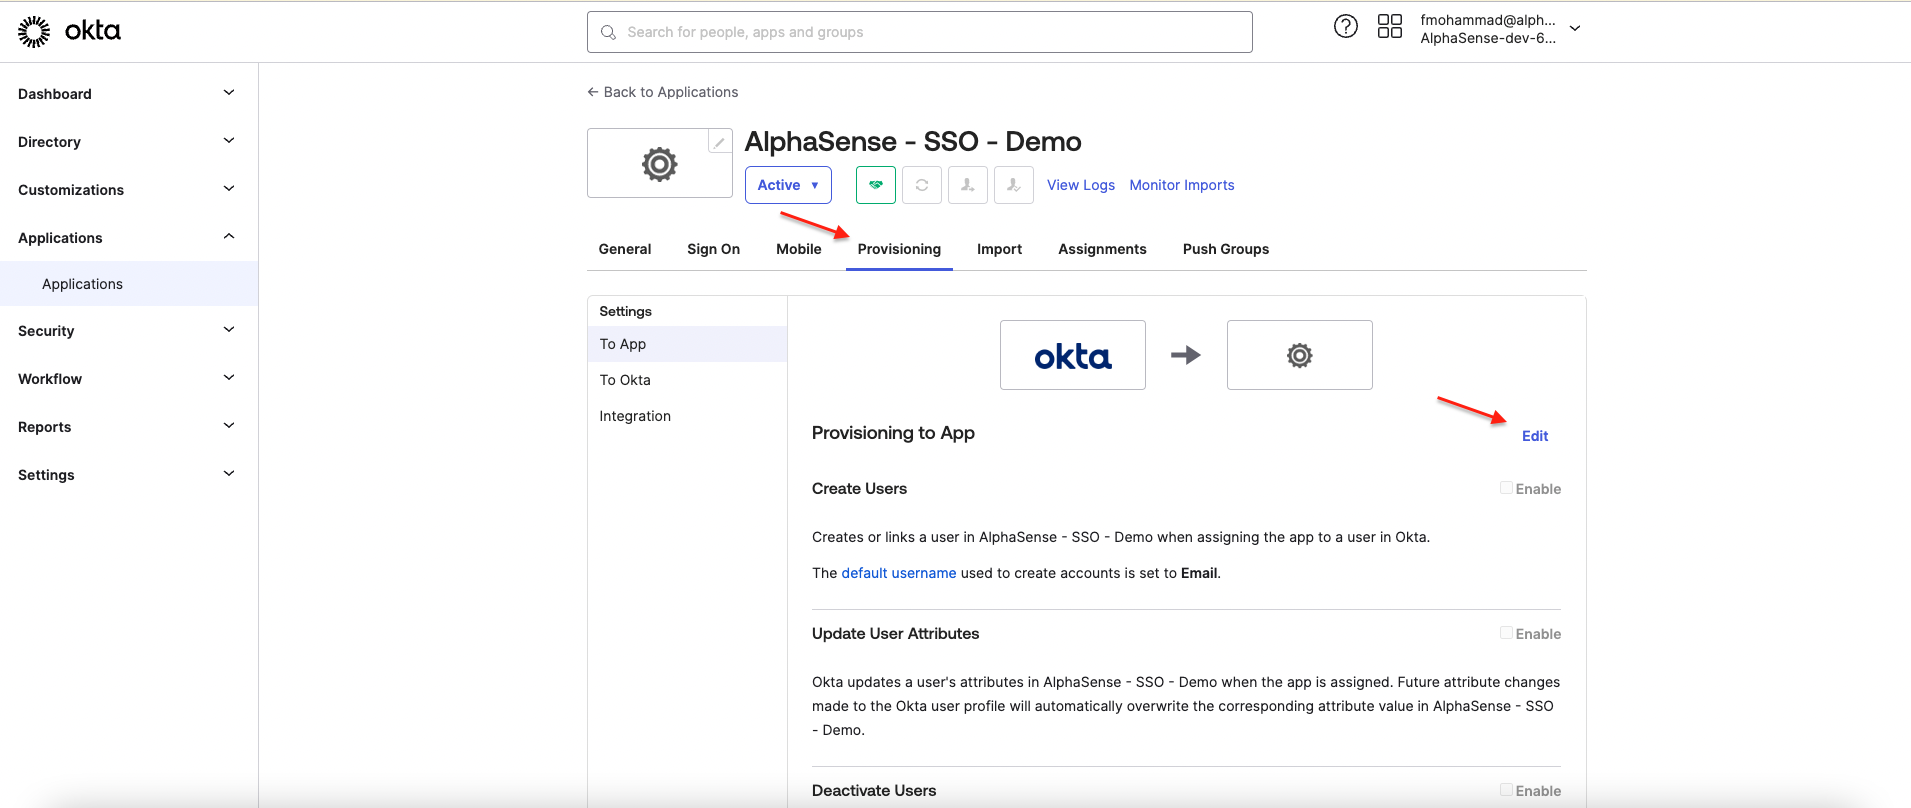The image size is (1911, 808).
Task: Click the last user icon before View Logs
Action: click(1014, 185)
